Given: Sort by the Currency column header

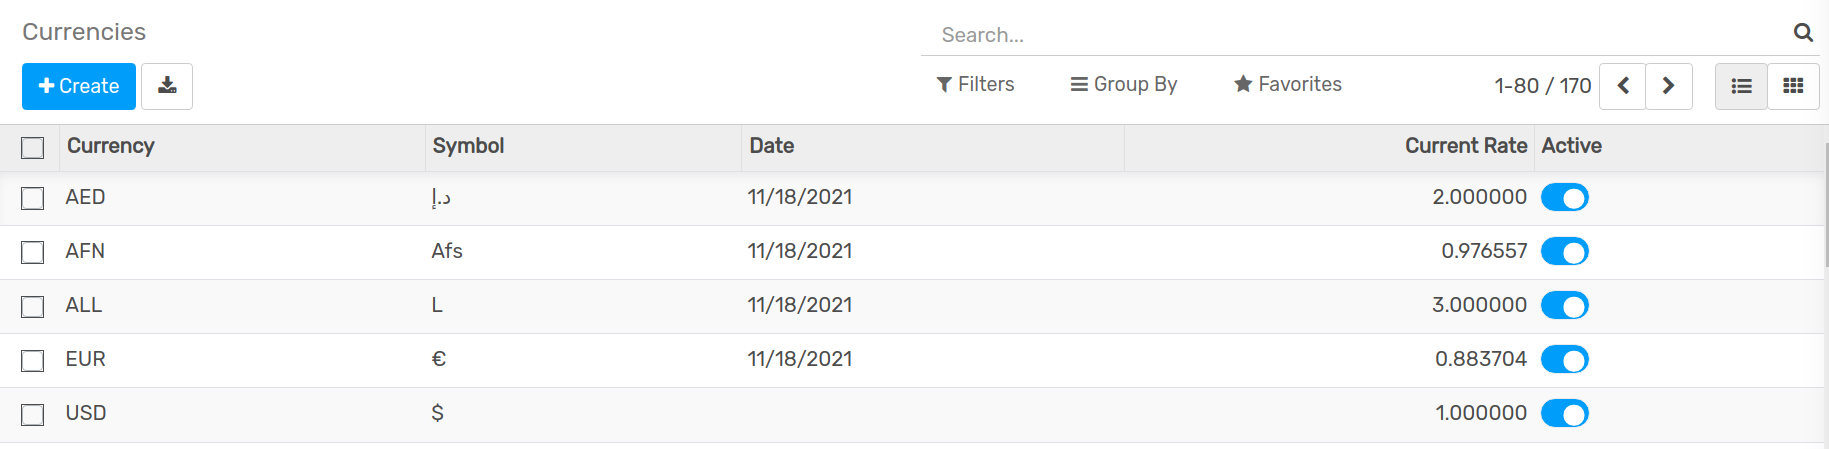Looking at the screenshot, I should coord(111,146).
